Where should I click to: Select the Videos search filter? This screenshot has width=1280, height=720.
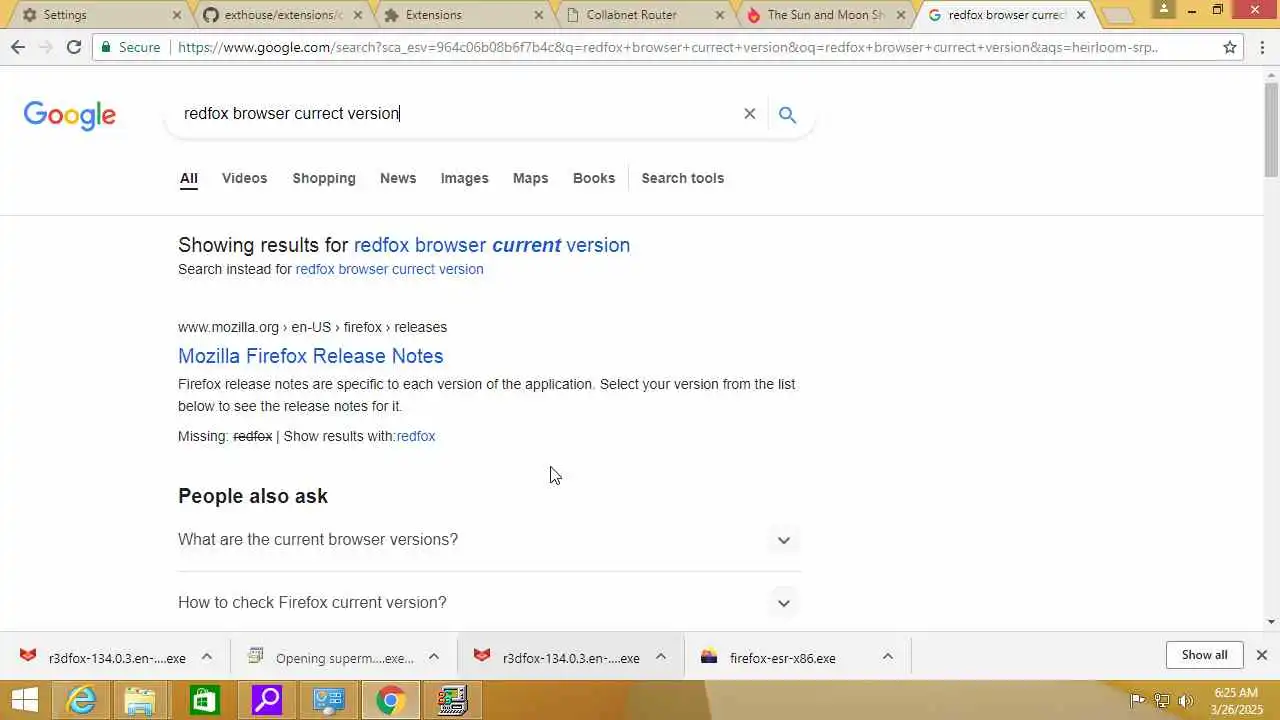coord(244,178)
